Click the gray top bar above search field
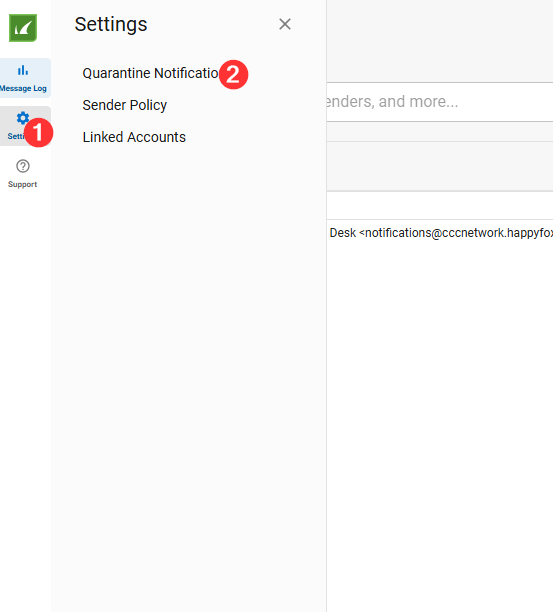 (440, 41)
